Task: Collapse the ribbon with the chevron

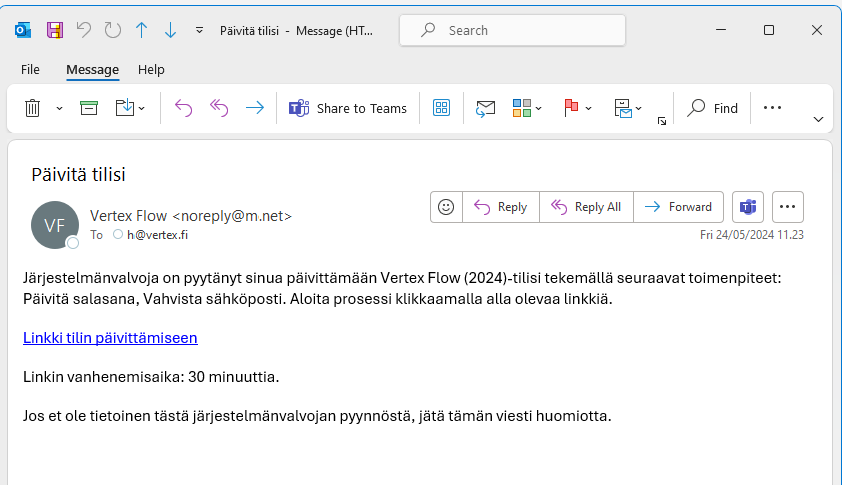Action: click(819, 119)
